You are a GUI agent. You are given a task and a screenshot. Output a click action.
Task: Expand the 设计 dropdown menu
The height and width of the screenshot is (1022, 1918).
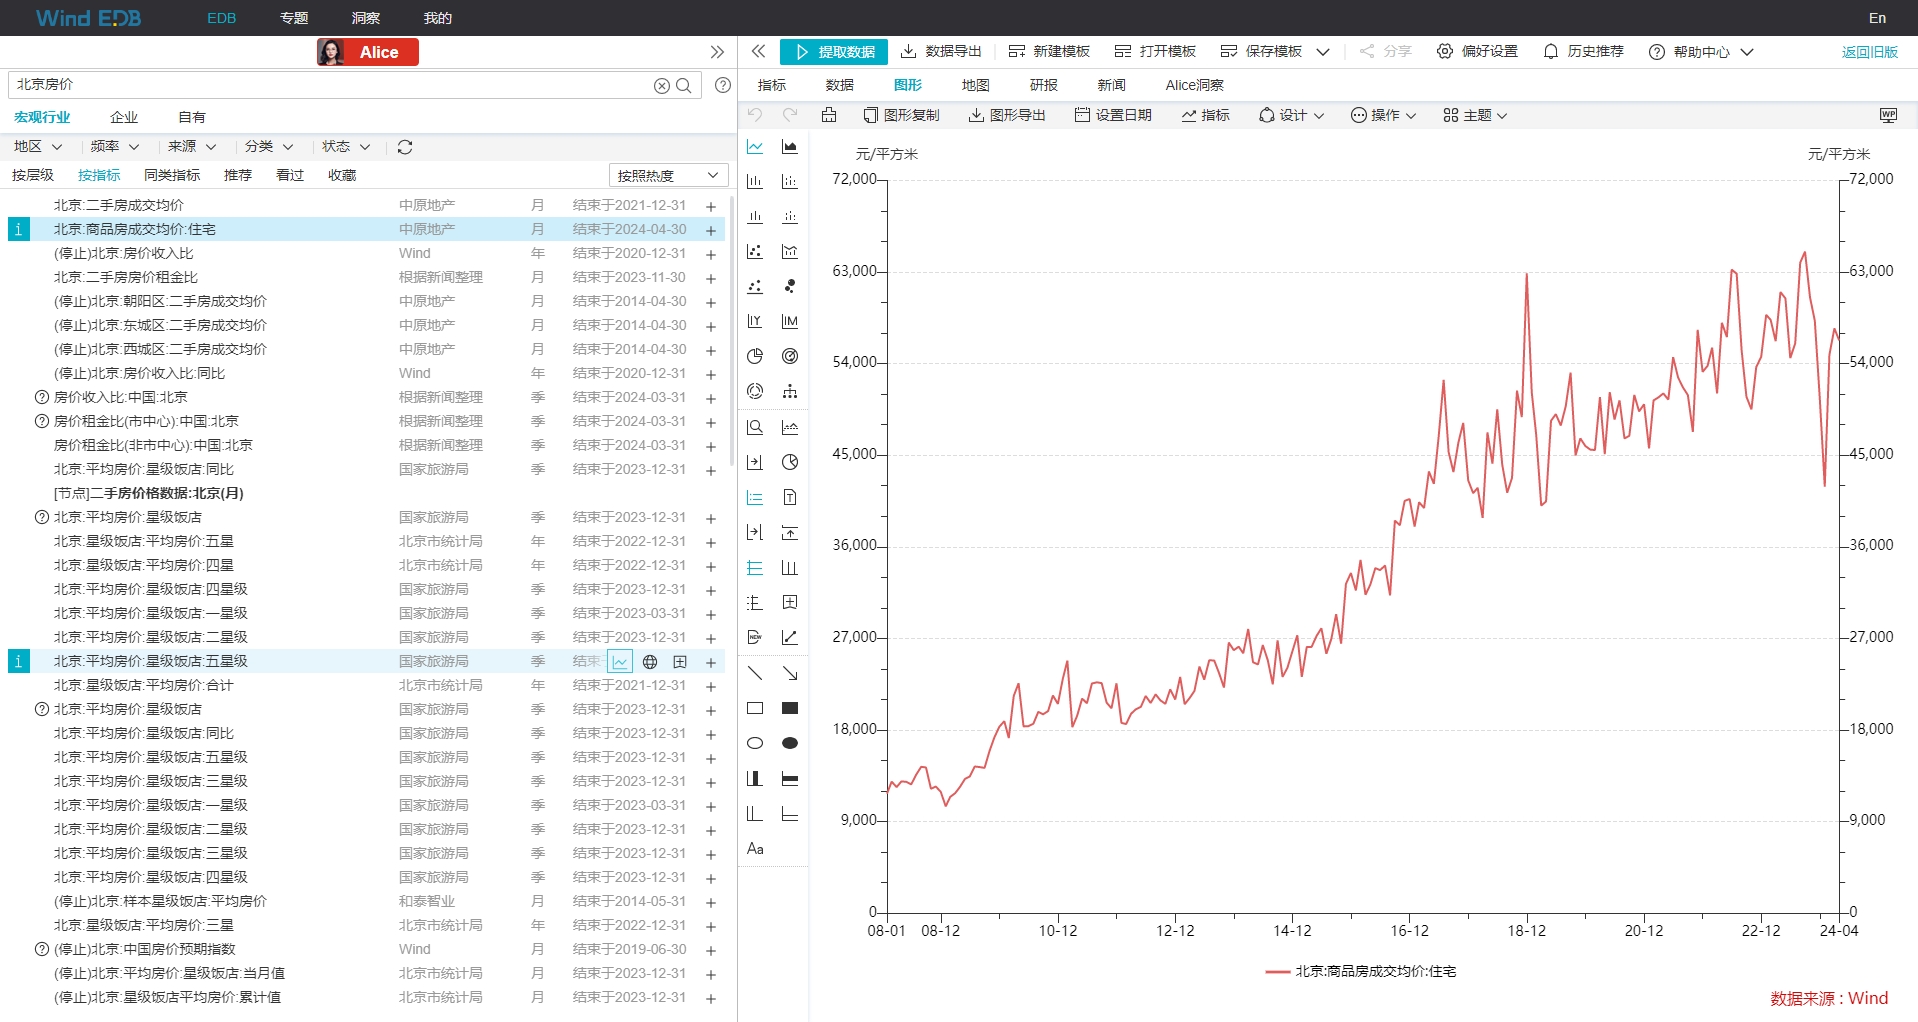click(1291, 116)
